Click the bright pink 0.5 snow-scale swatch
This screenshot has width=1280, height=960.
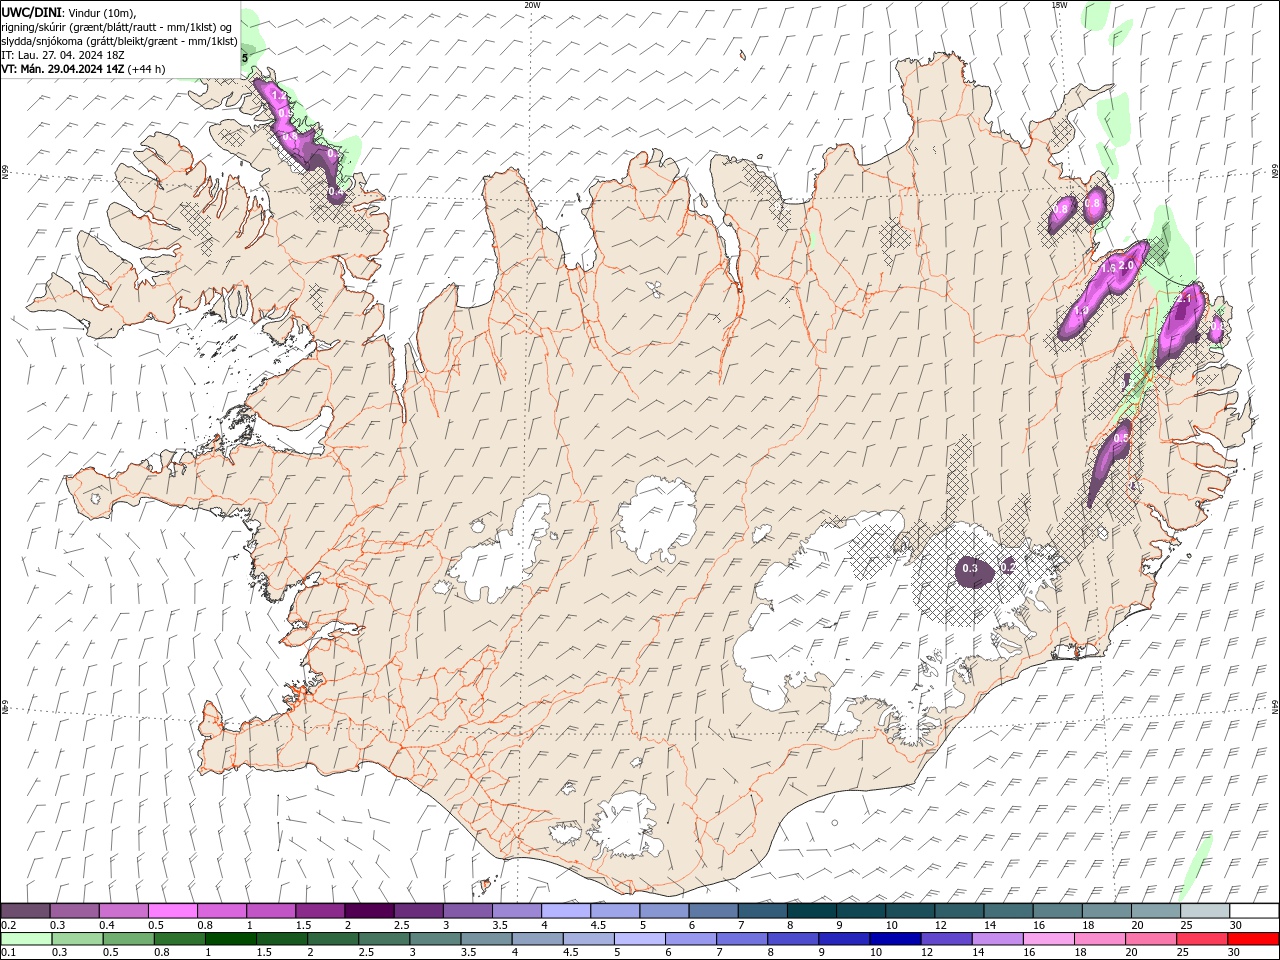click(172, 911)
